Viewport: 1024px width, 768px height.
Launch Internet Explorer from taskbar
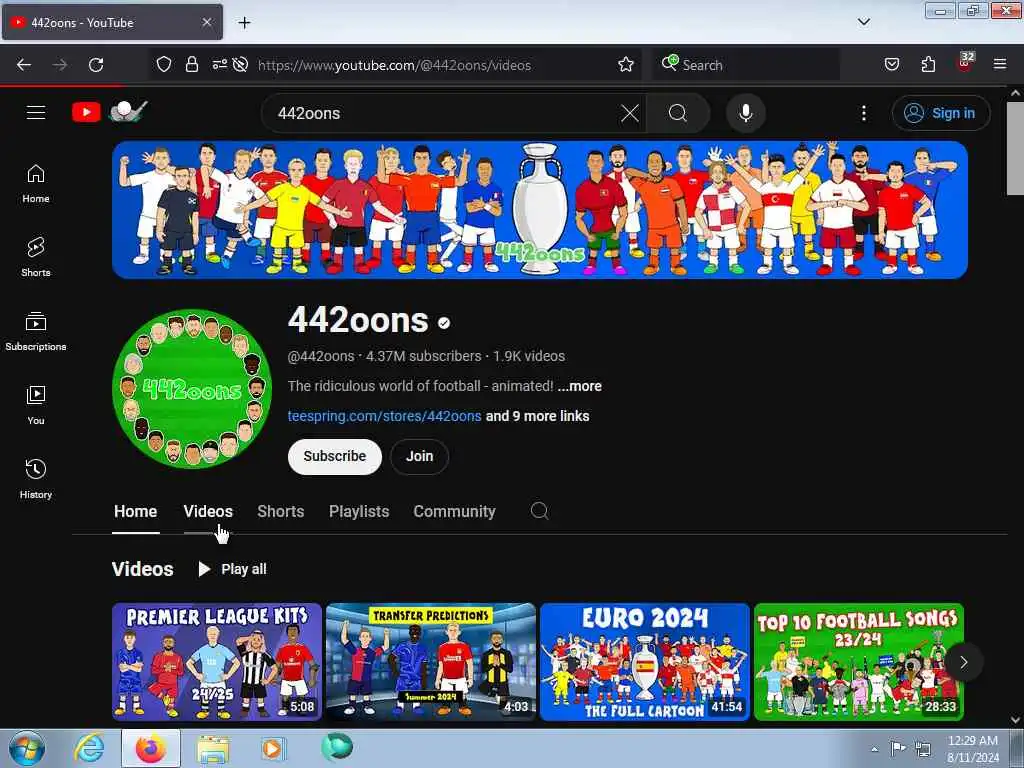click(89, 748)
